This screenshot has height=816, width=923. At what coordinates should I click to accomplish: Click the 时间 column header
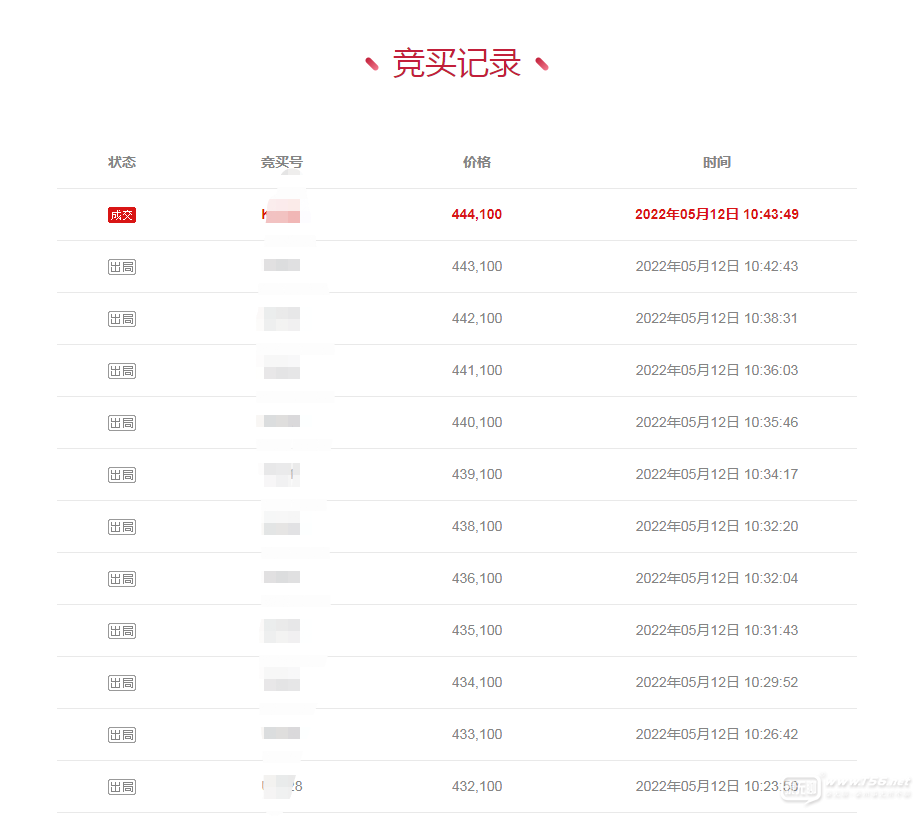pos(717,162)
